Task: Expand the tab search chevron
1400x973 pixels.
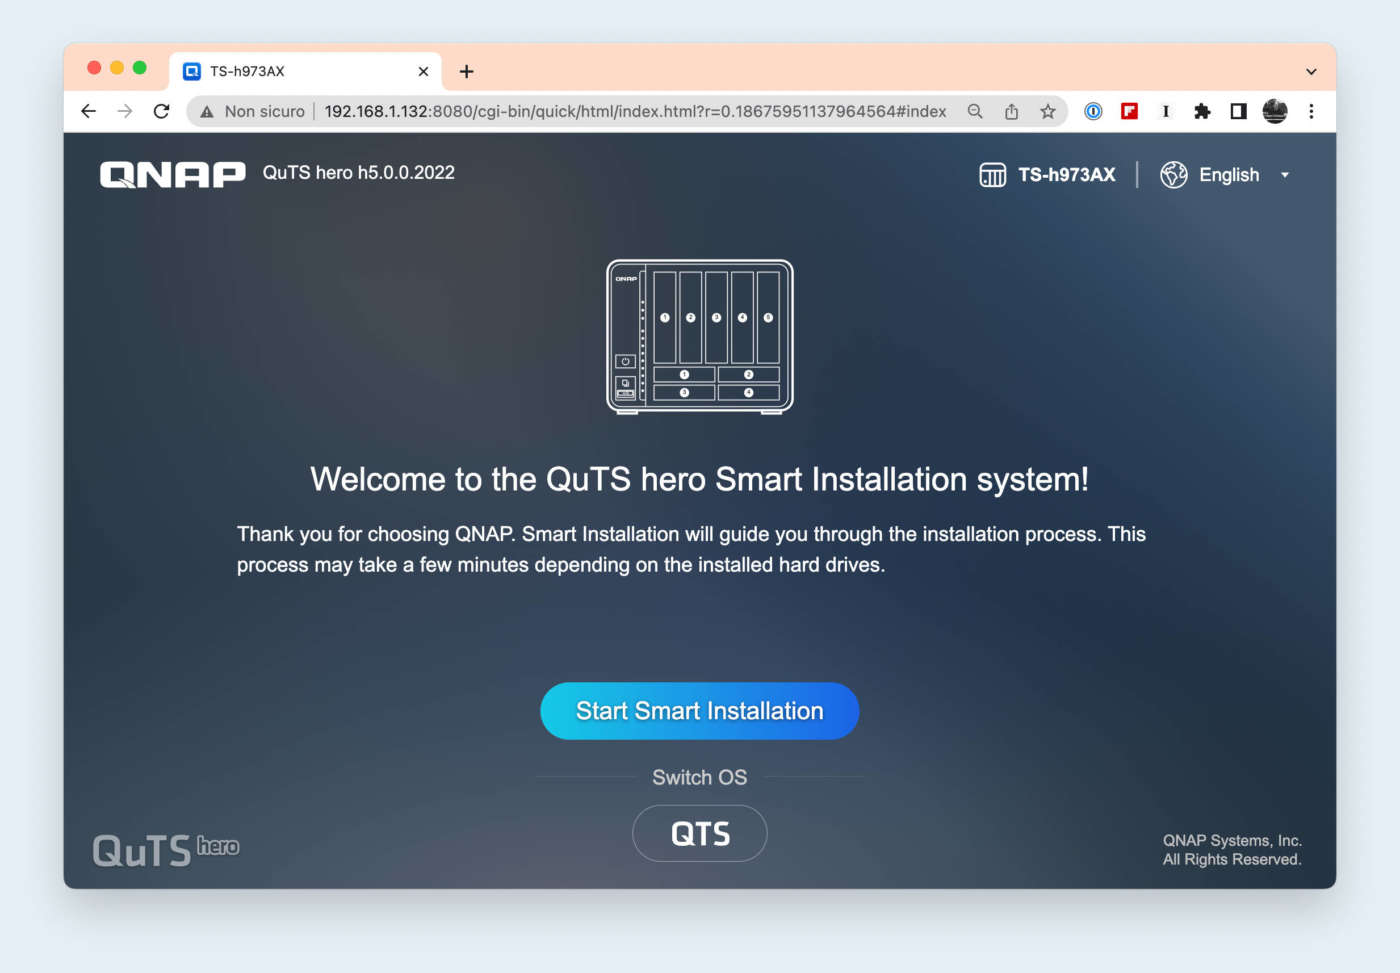Action: pos(1311,71)
